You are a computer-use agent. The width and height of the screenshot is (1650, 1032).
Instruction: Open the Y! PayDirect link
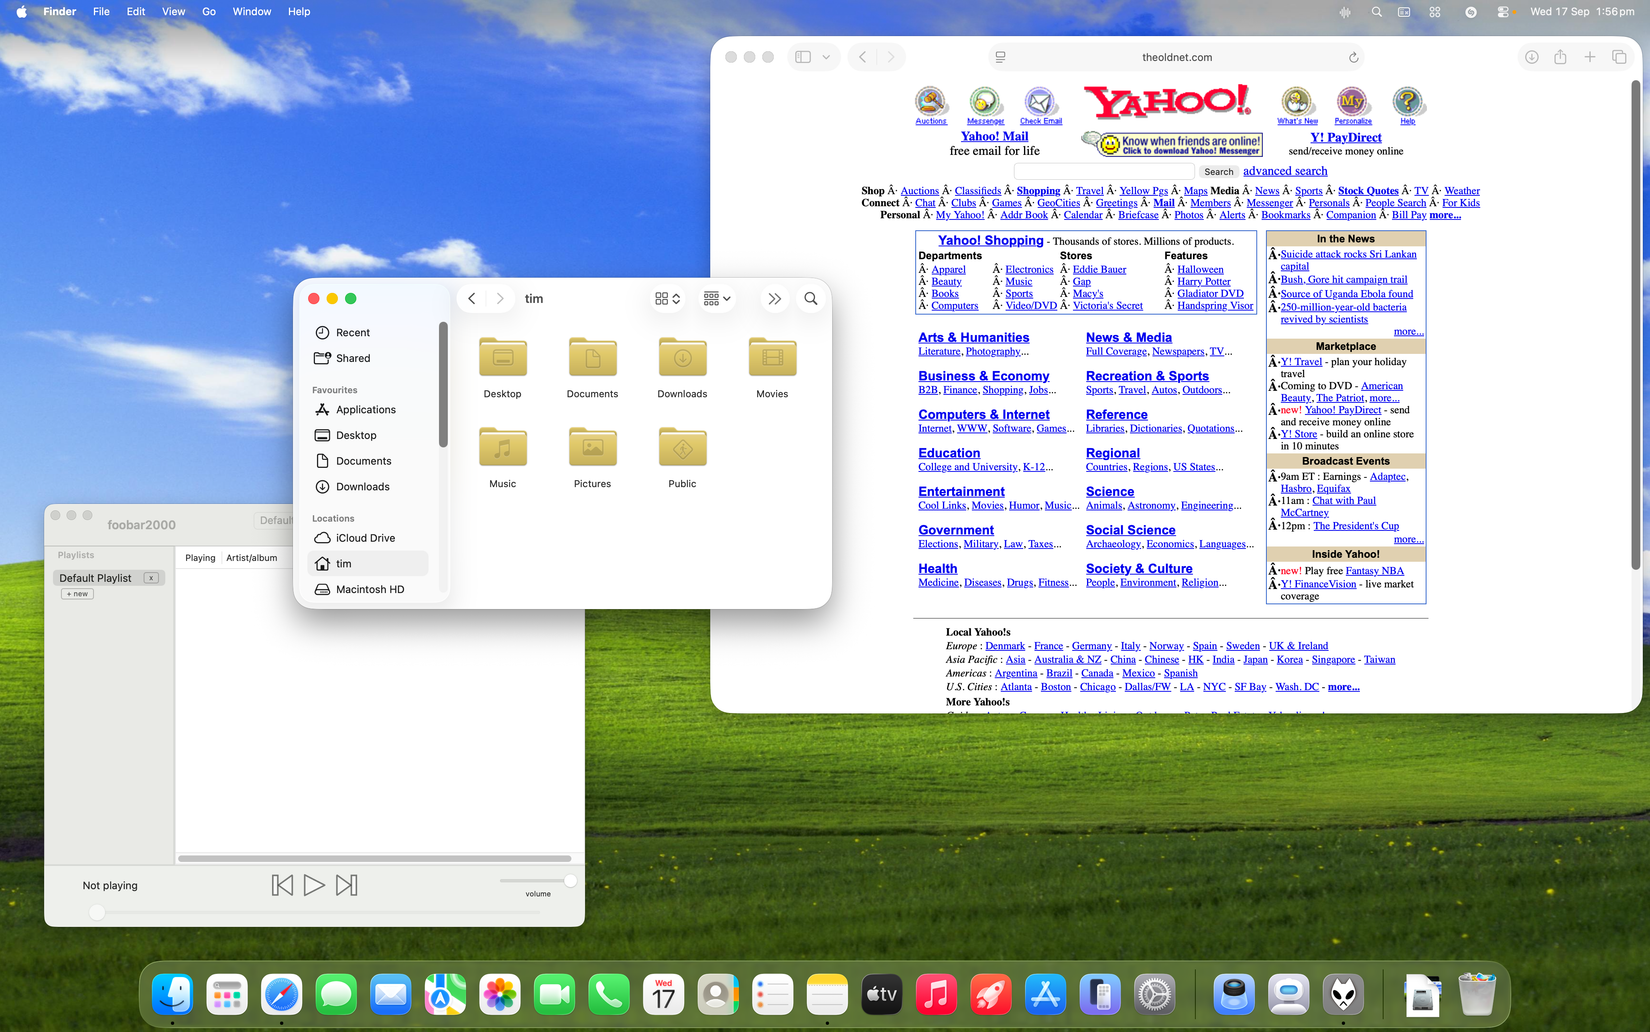[x=1345, y=137]
